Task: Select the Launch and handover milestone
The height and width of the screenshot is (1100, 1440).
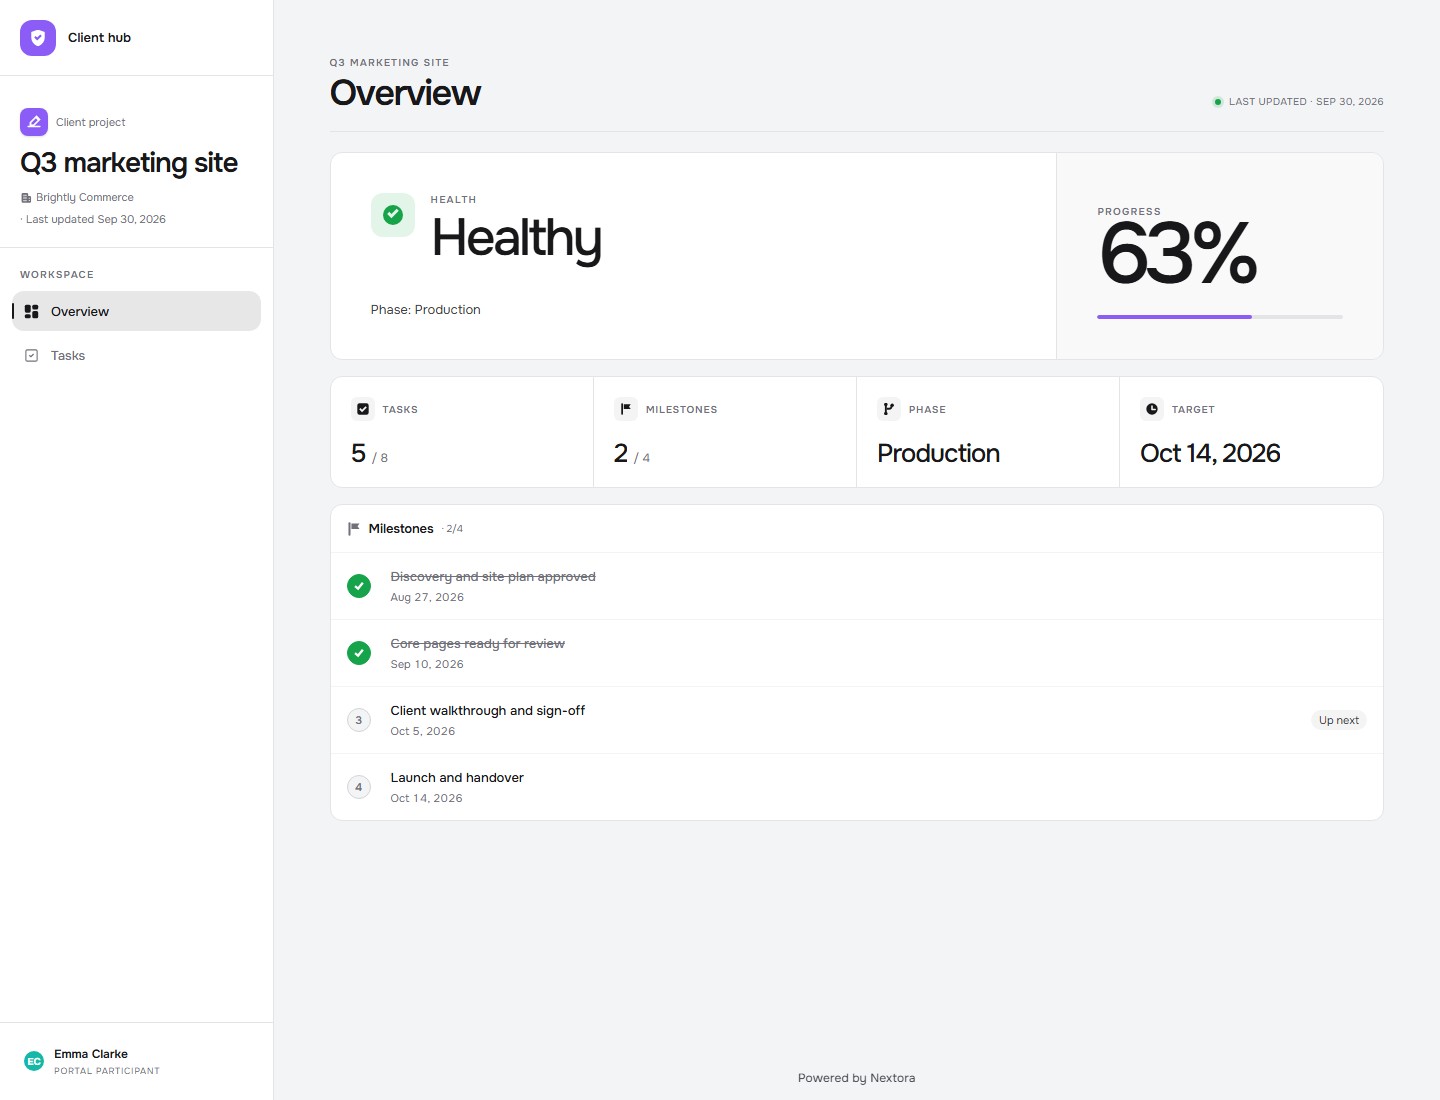Action: click(x=857, y=787)
